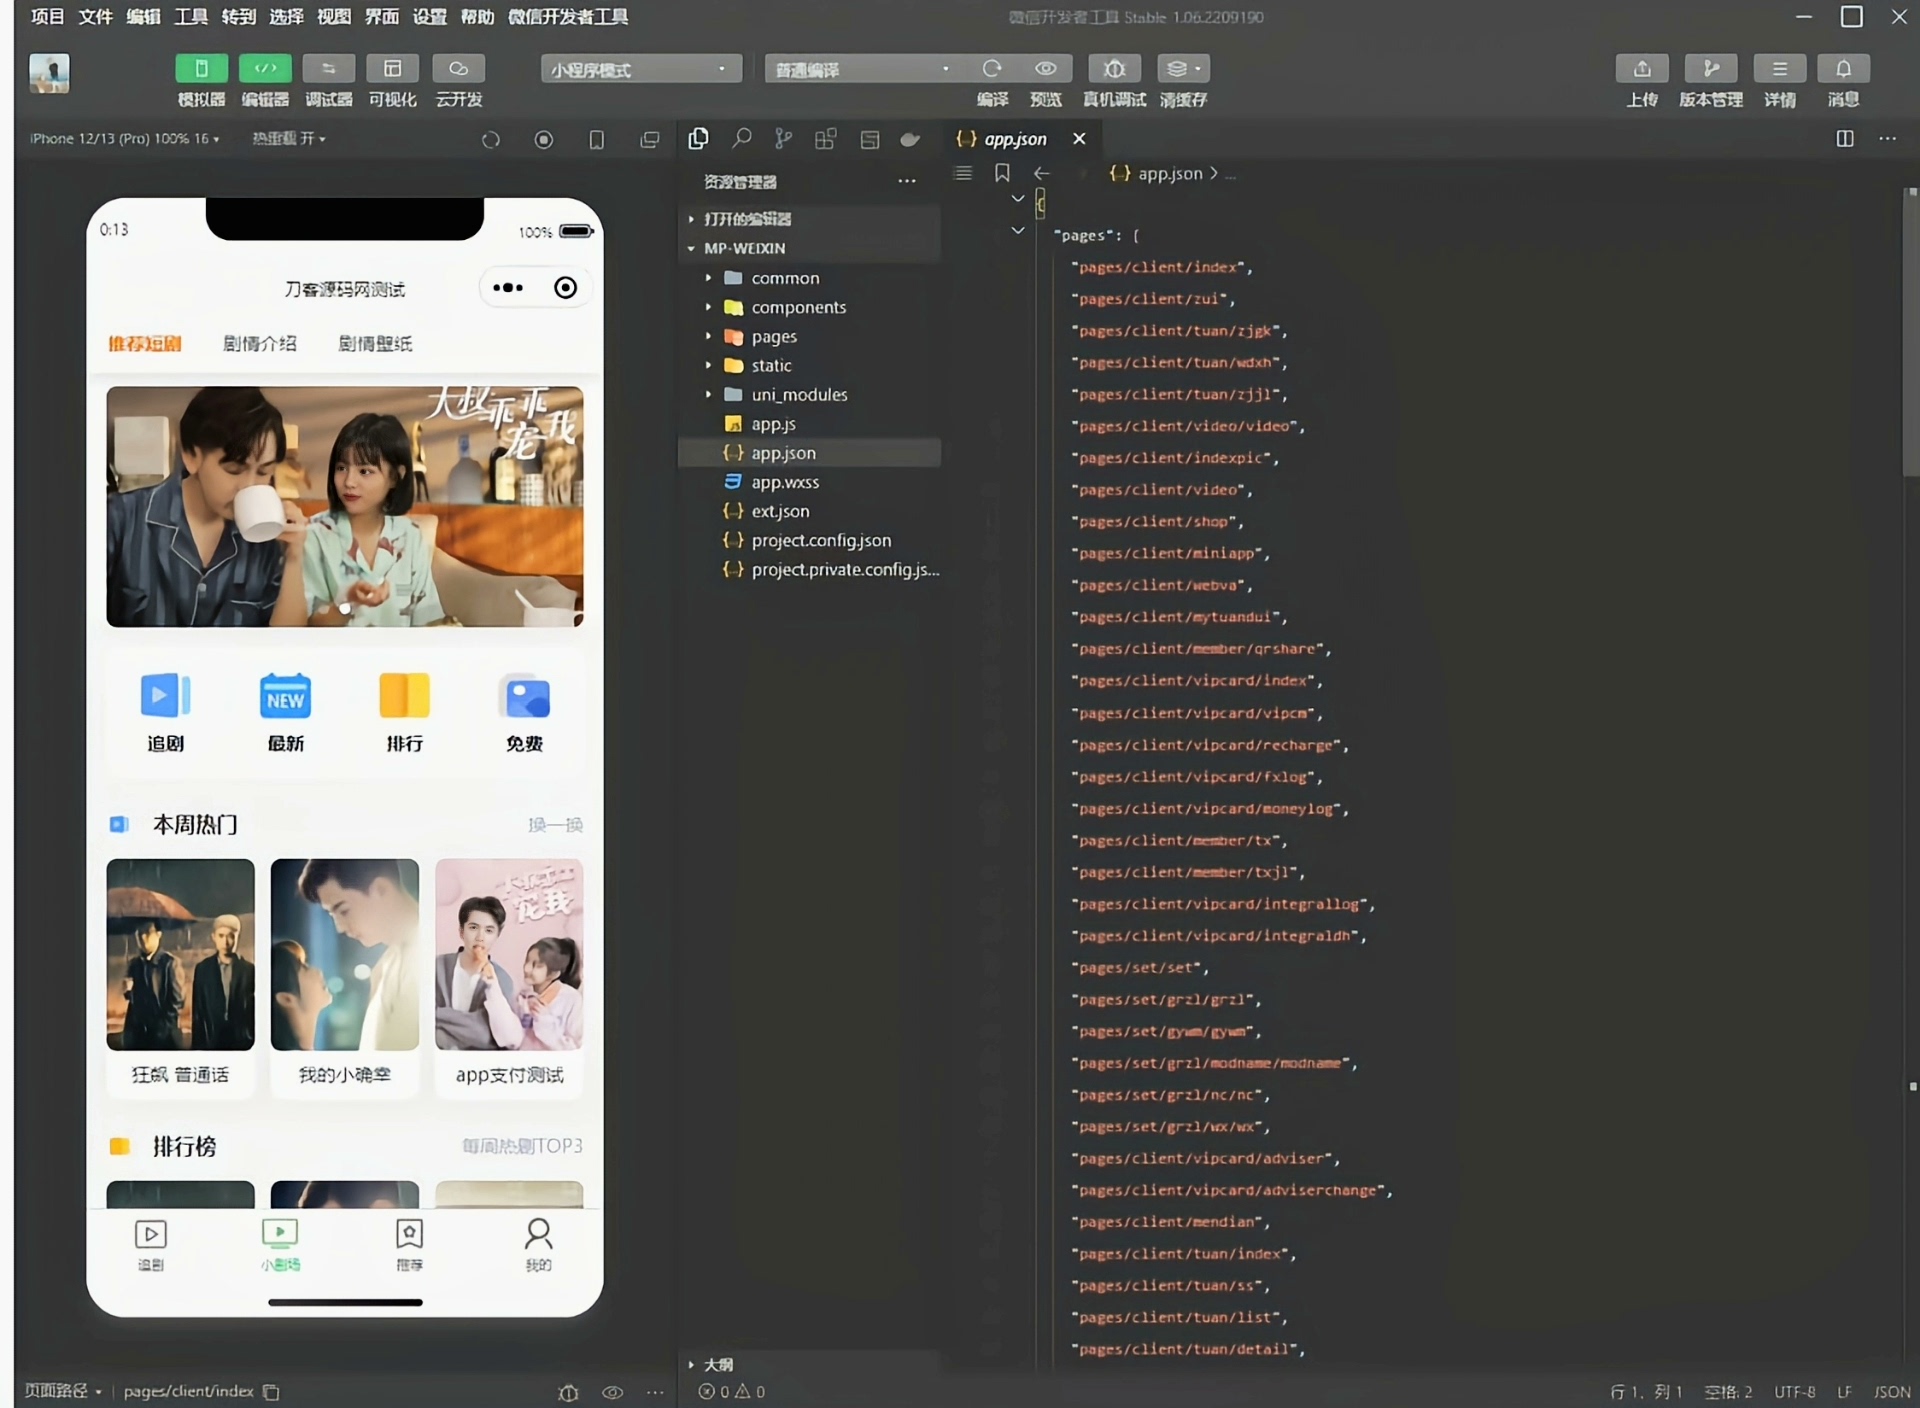Expand the Outline (大纲) section
The height and width of the screenshot is (1408, 1920).
(718, 1364)
